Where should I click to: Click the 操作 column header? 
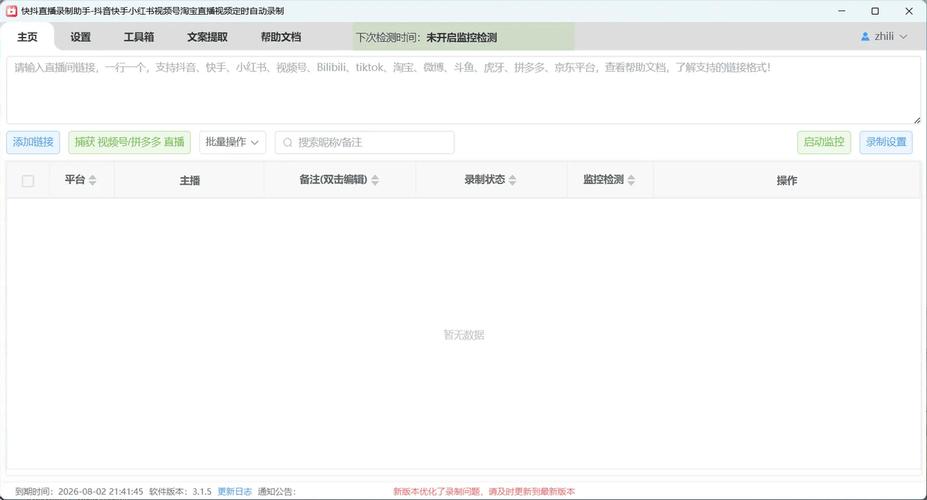[x=787, y=180]
